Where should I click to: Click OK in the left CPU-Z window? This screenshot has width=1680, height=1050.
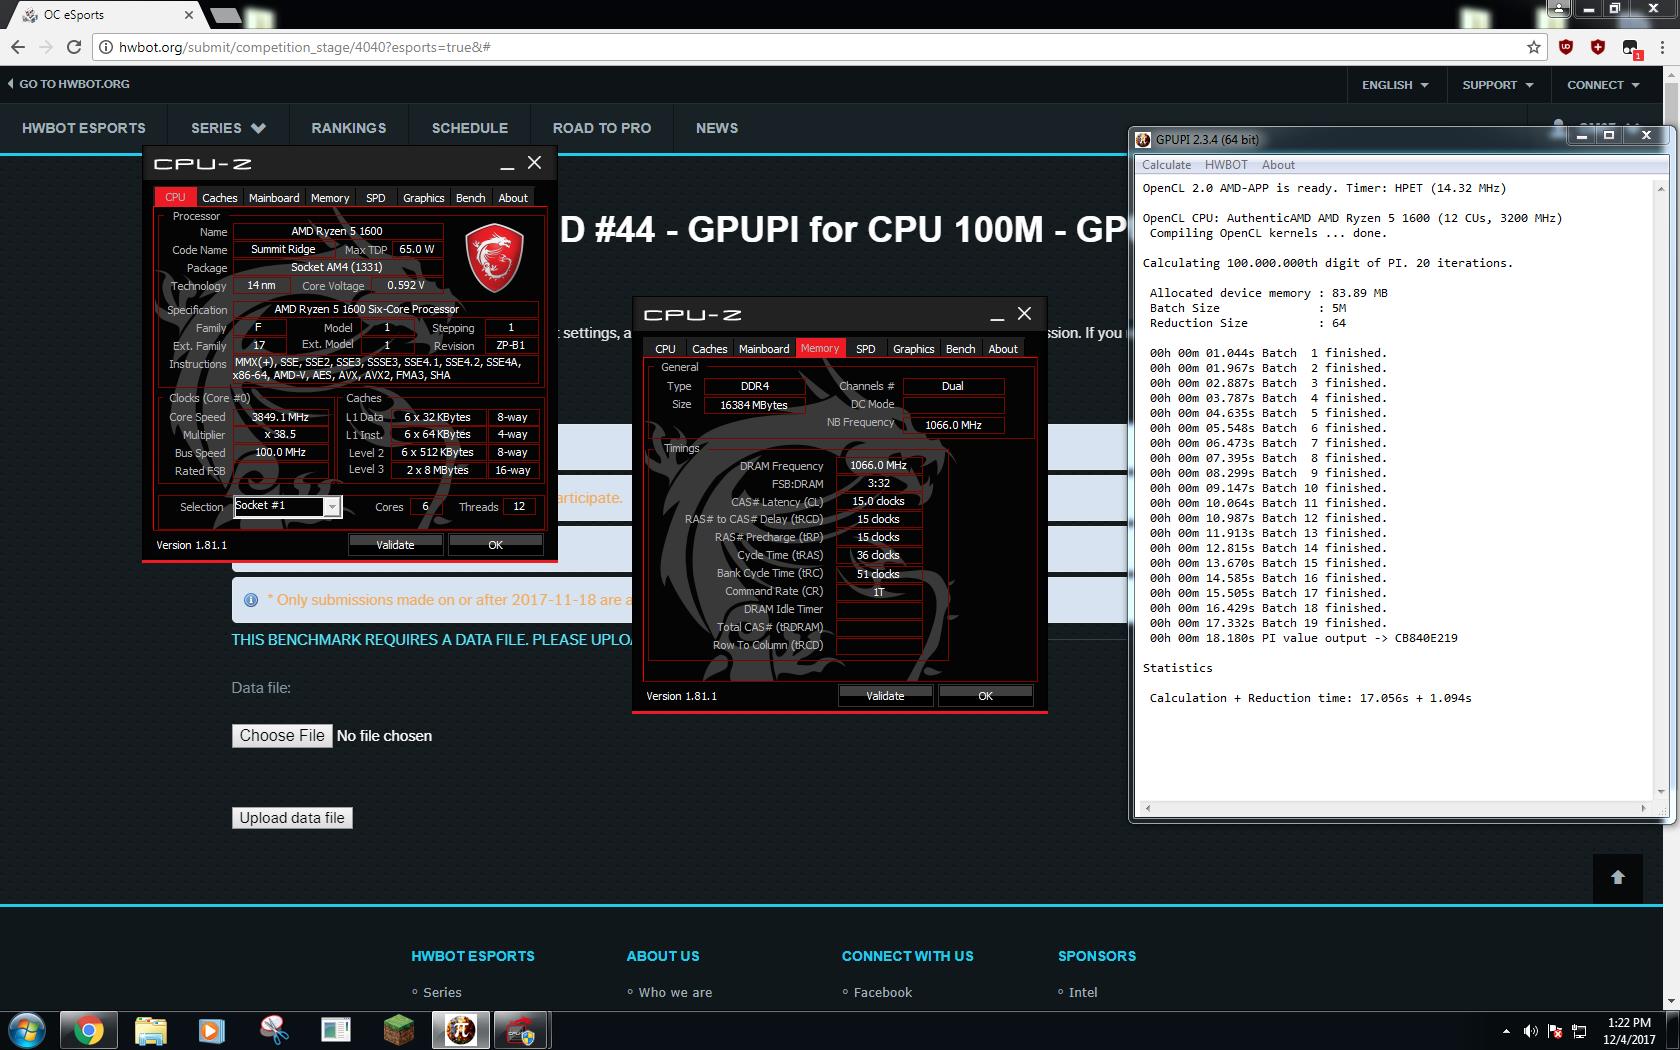tap(495, 545)
